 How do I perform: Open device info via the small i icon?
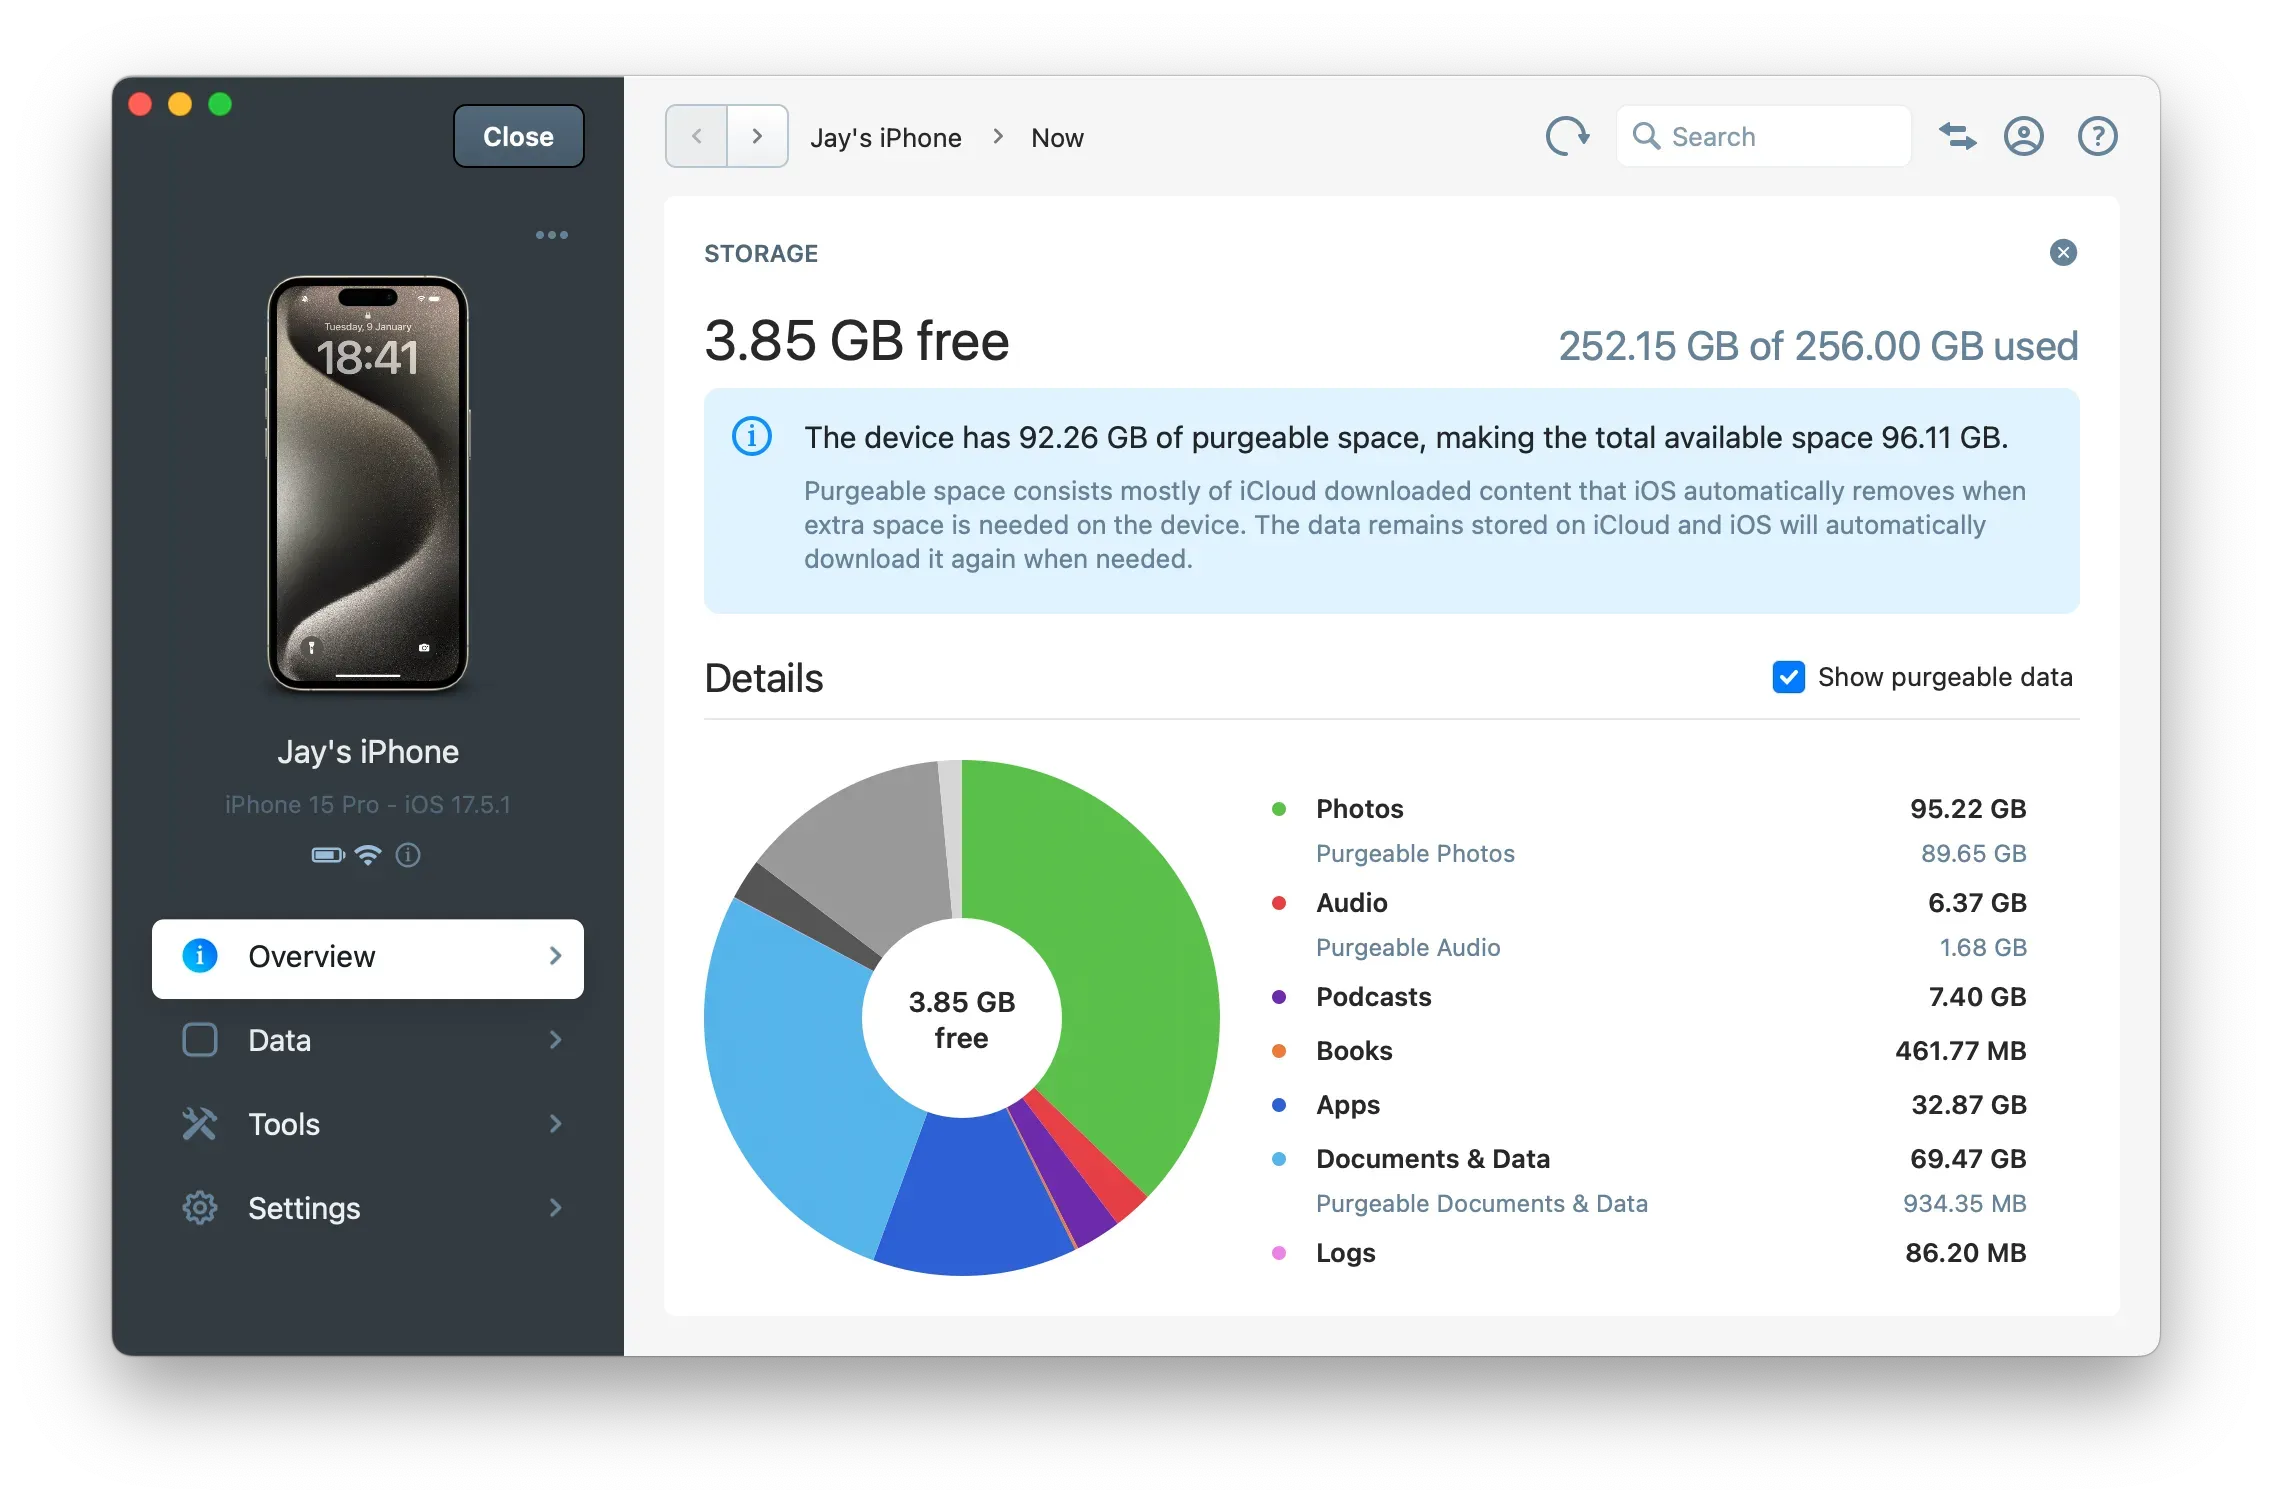click(408, 855)
